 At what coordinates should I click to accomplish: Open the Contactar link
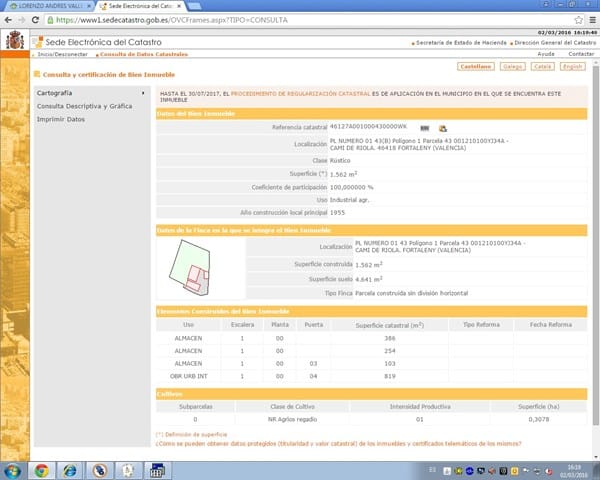(x=581, y=54)
